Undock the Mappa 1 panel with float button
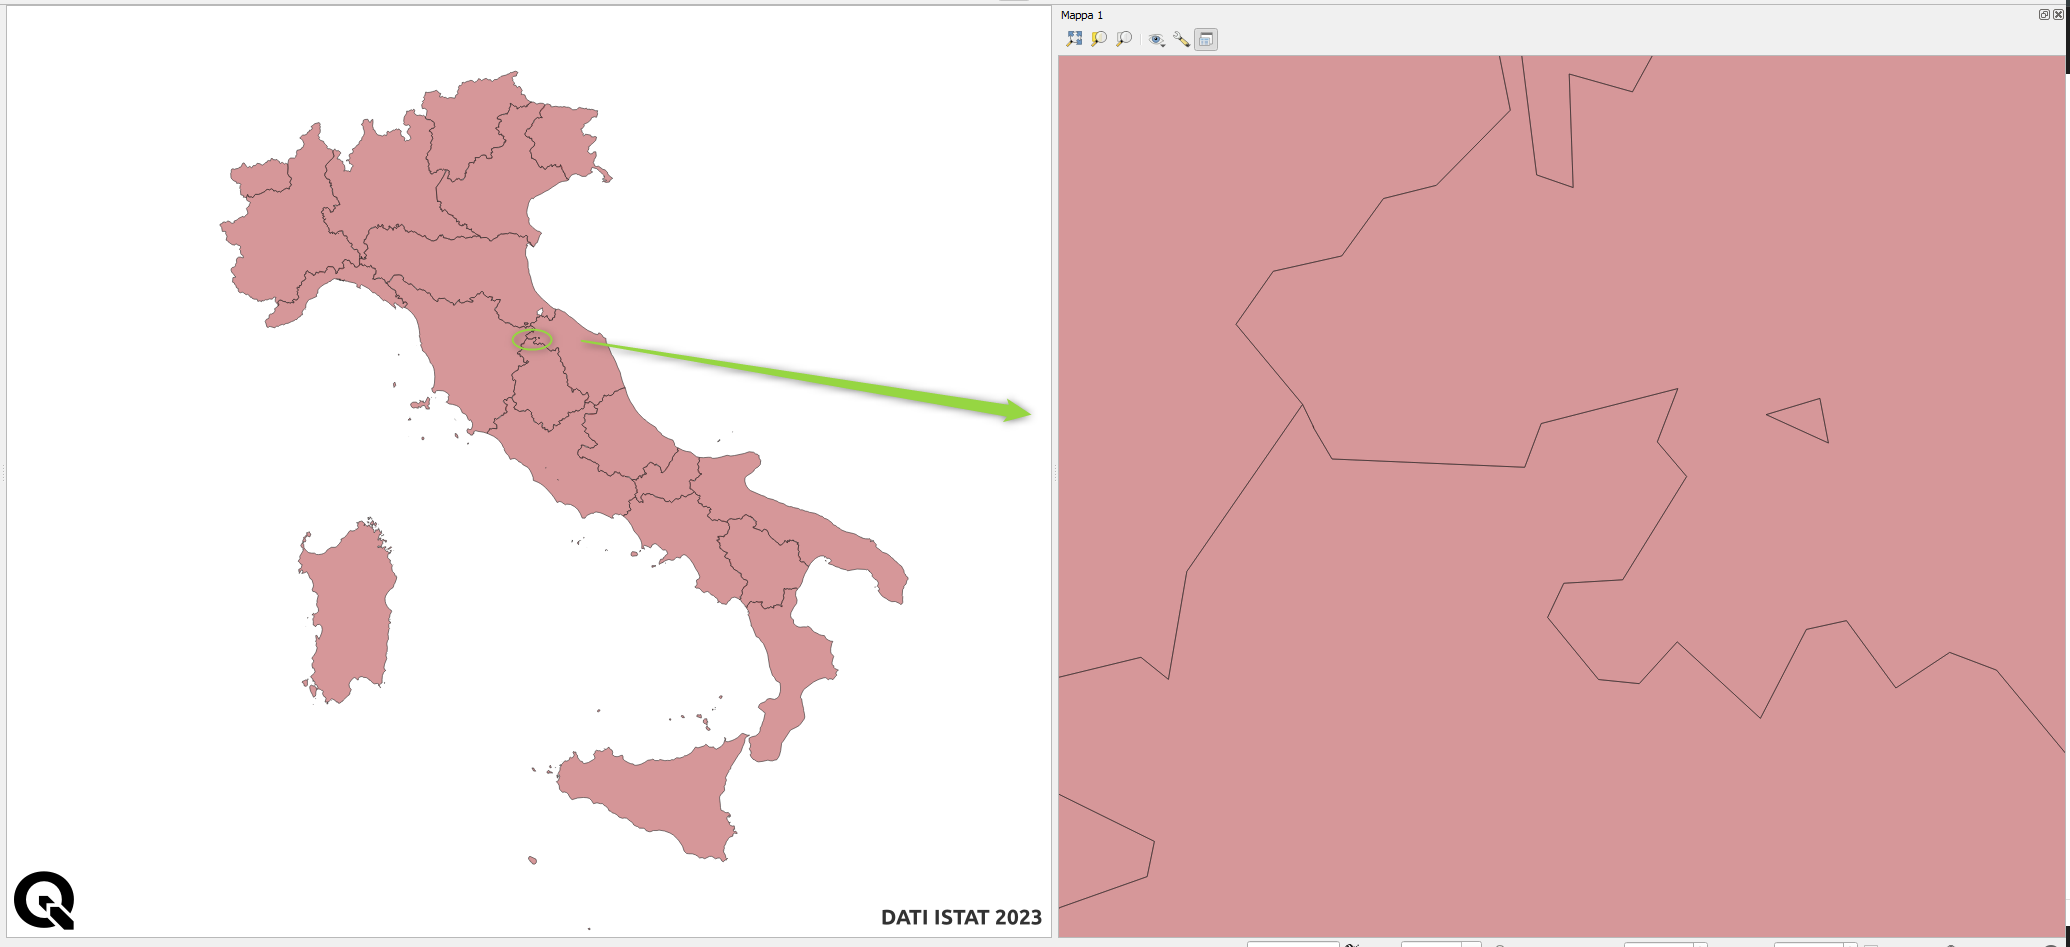2070x947 pixels. [2044, 14]
